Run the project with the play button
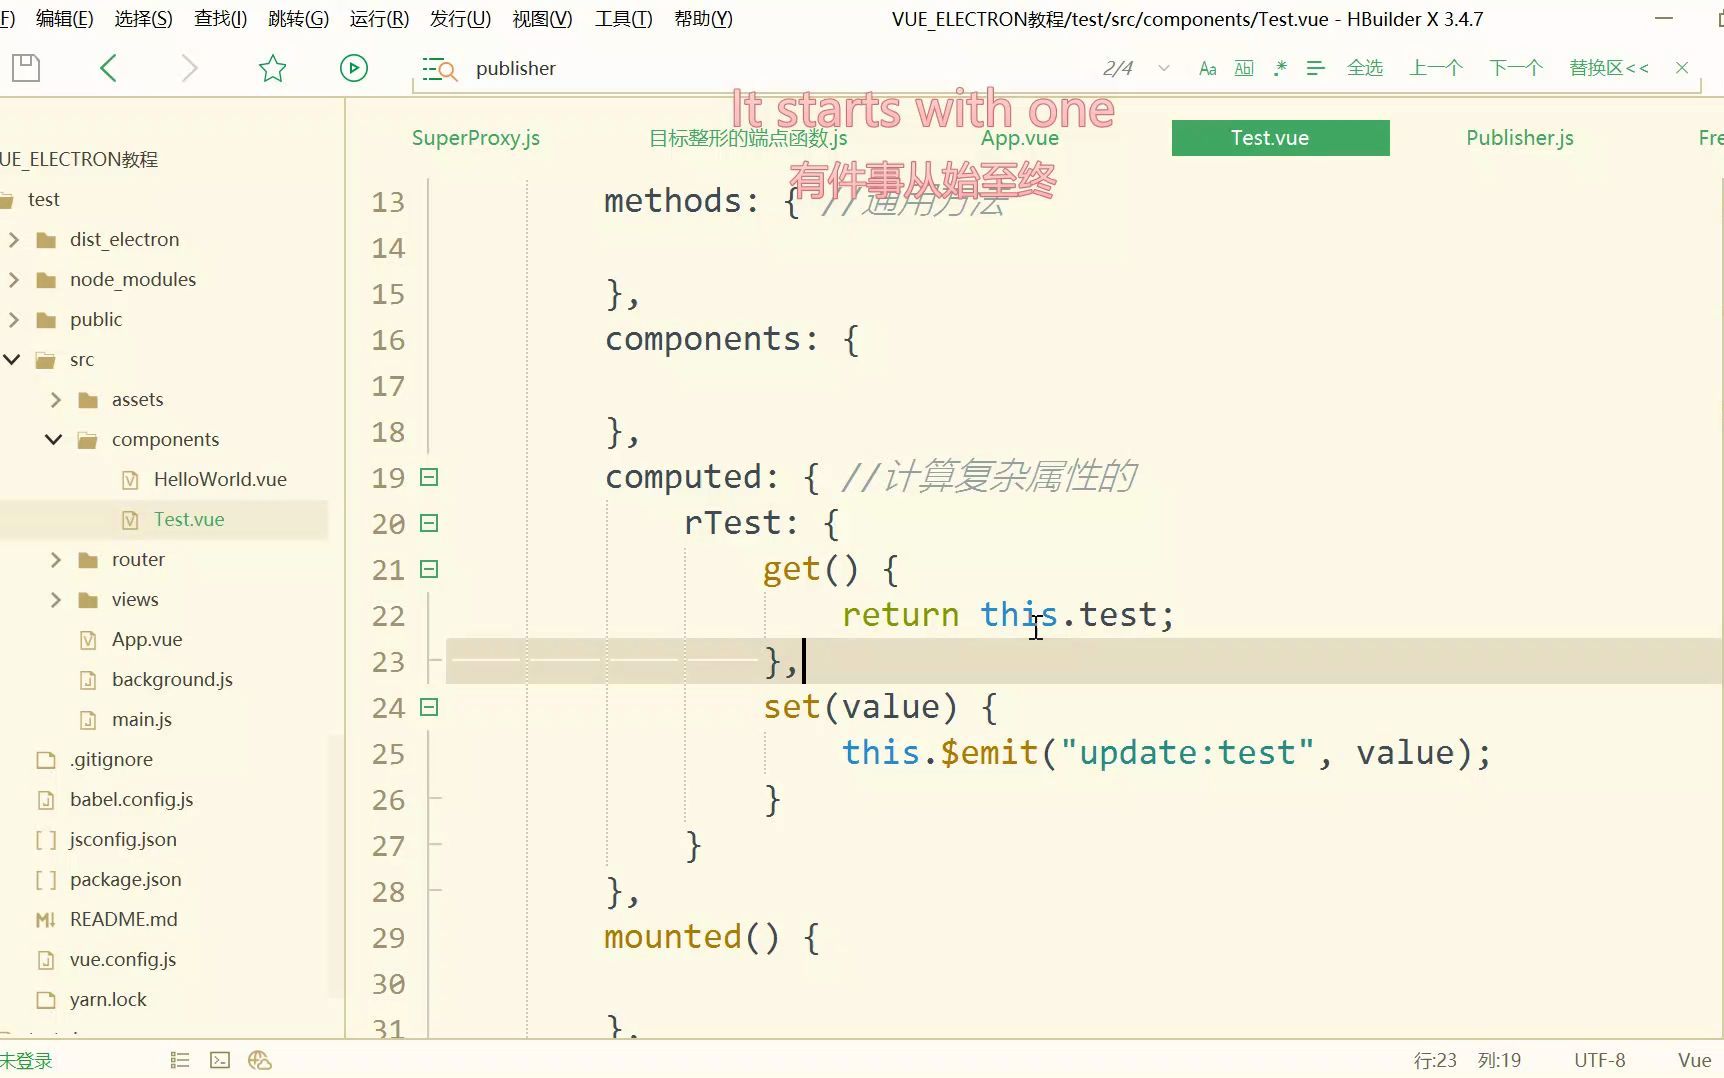 coord(353,67)
